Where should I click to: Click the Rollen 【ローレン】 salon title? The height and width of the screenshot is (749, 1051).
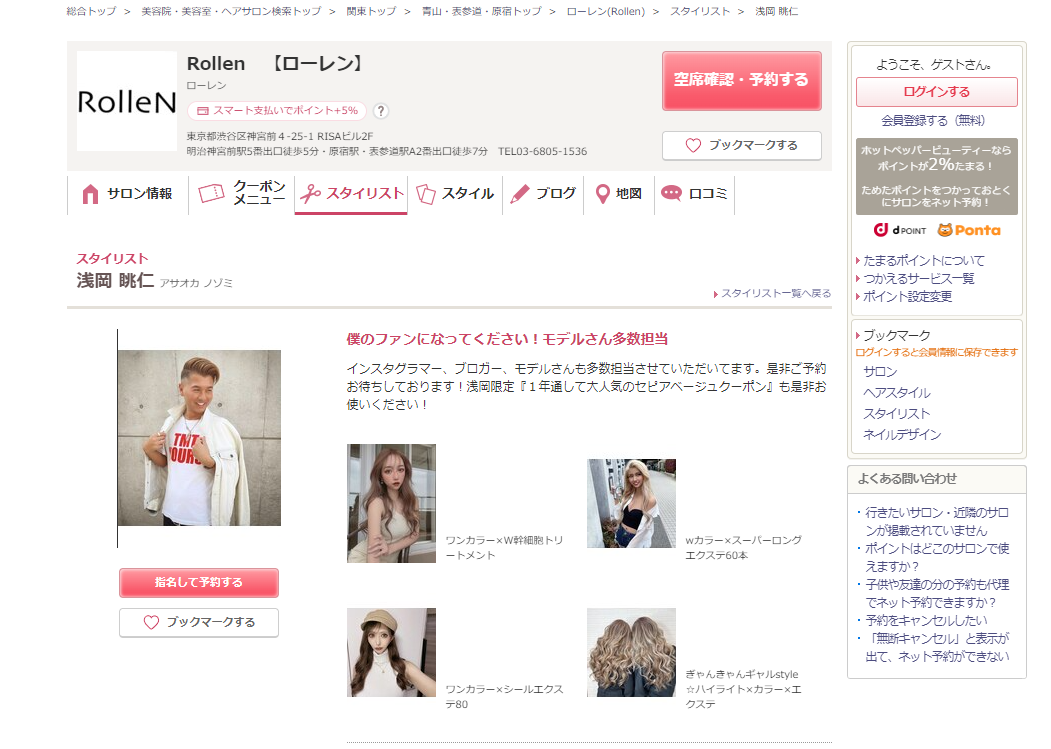[x=276, y=64]
